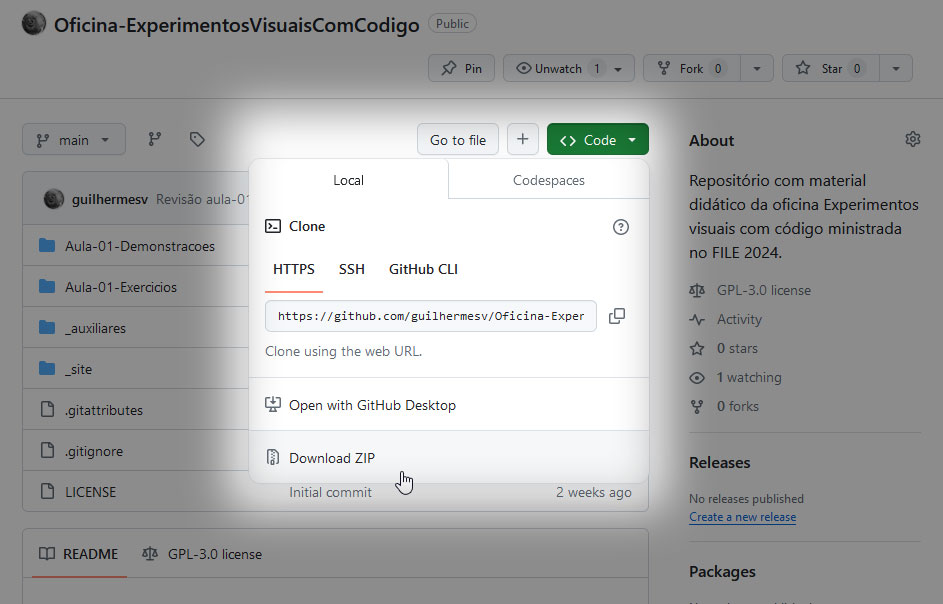Click the Clone terminal icon

pyautogui.click(x=272, y=226)
